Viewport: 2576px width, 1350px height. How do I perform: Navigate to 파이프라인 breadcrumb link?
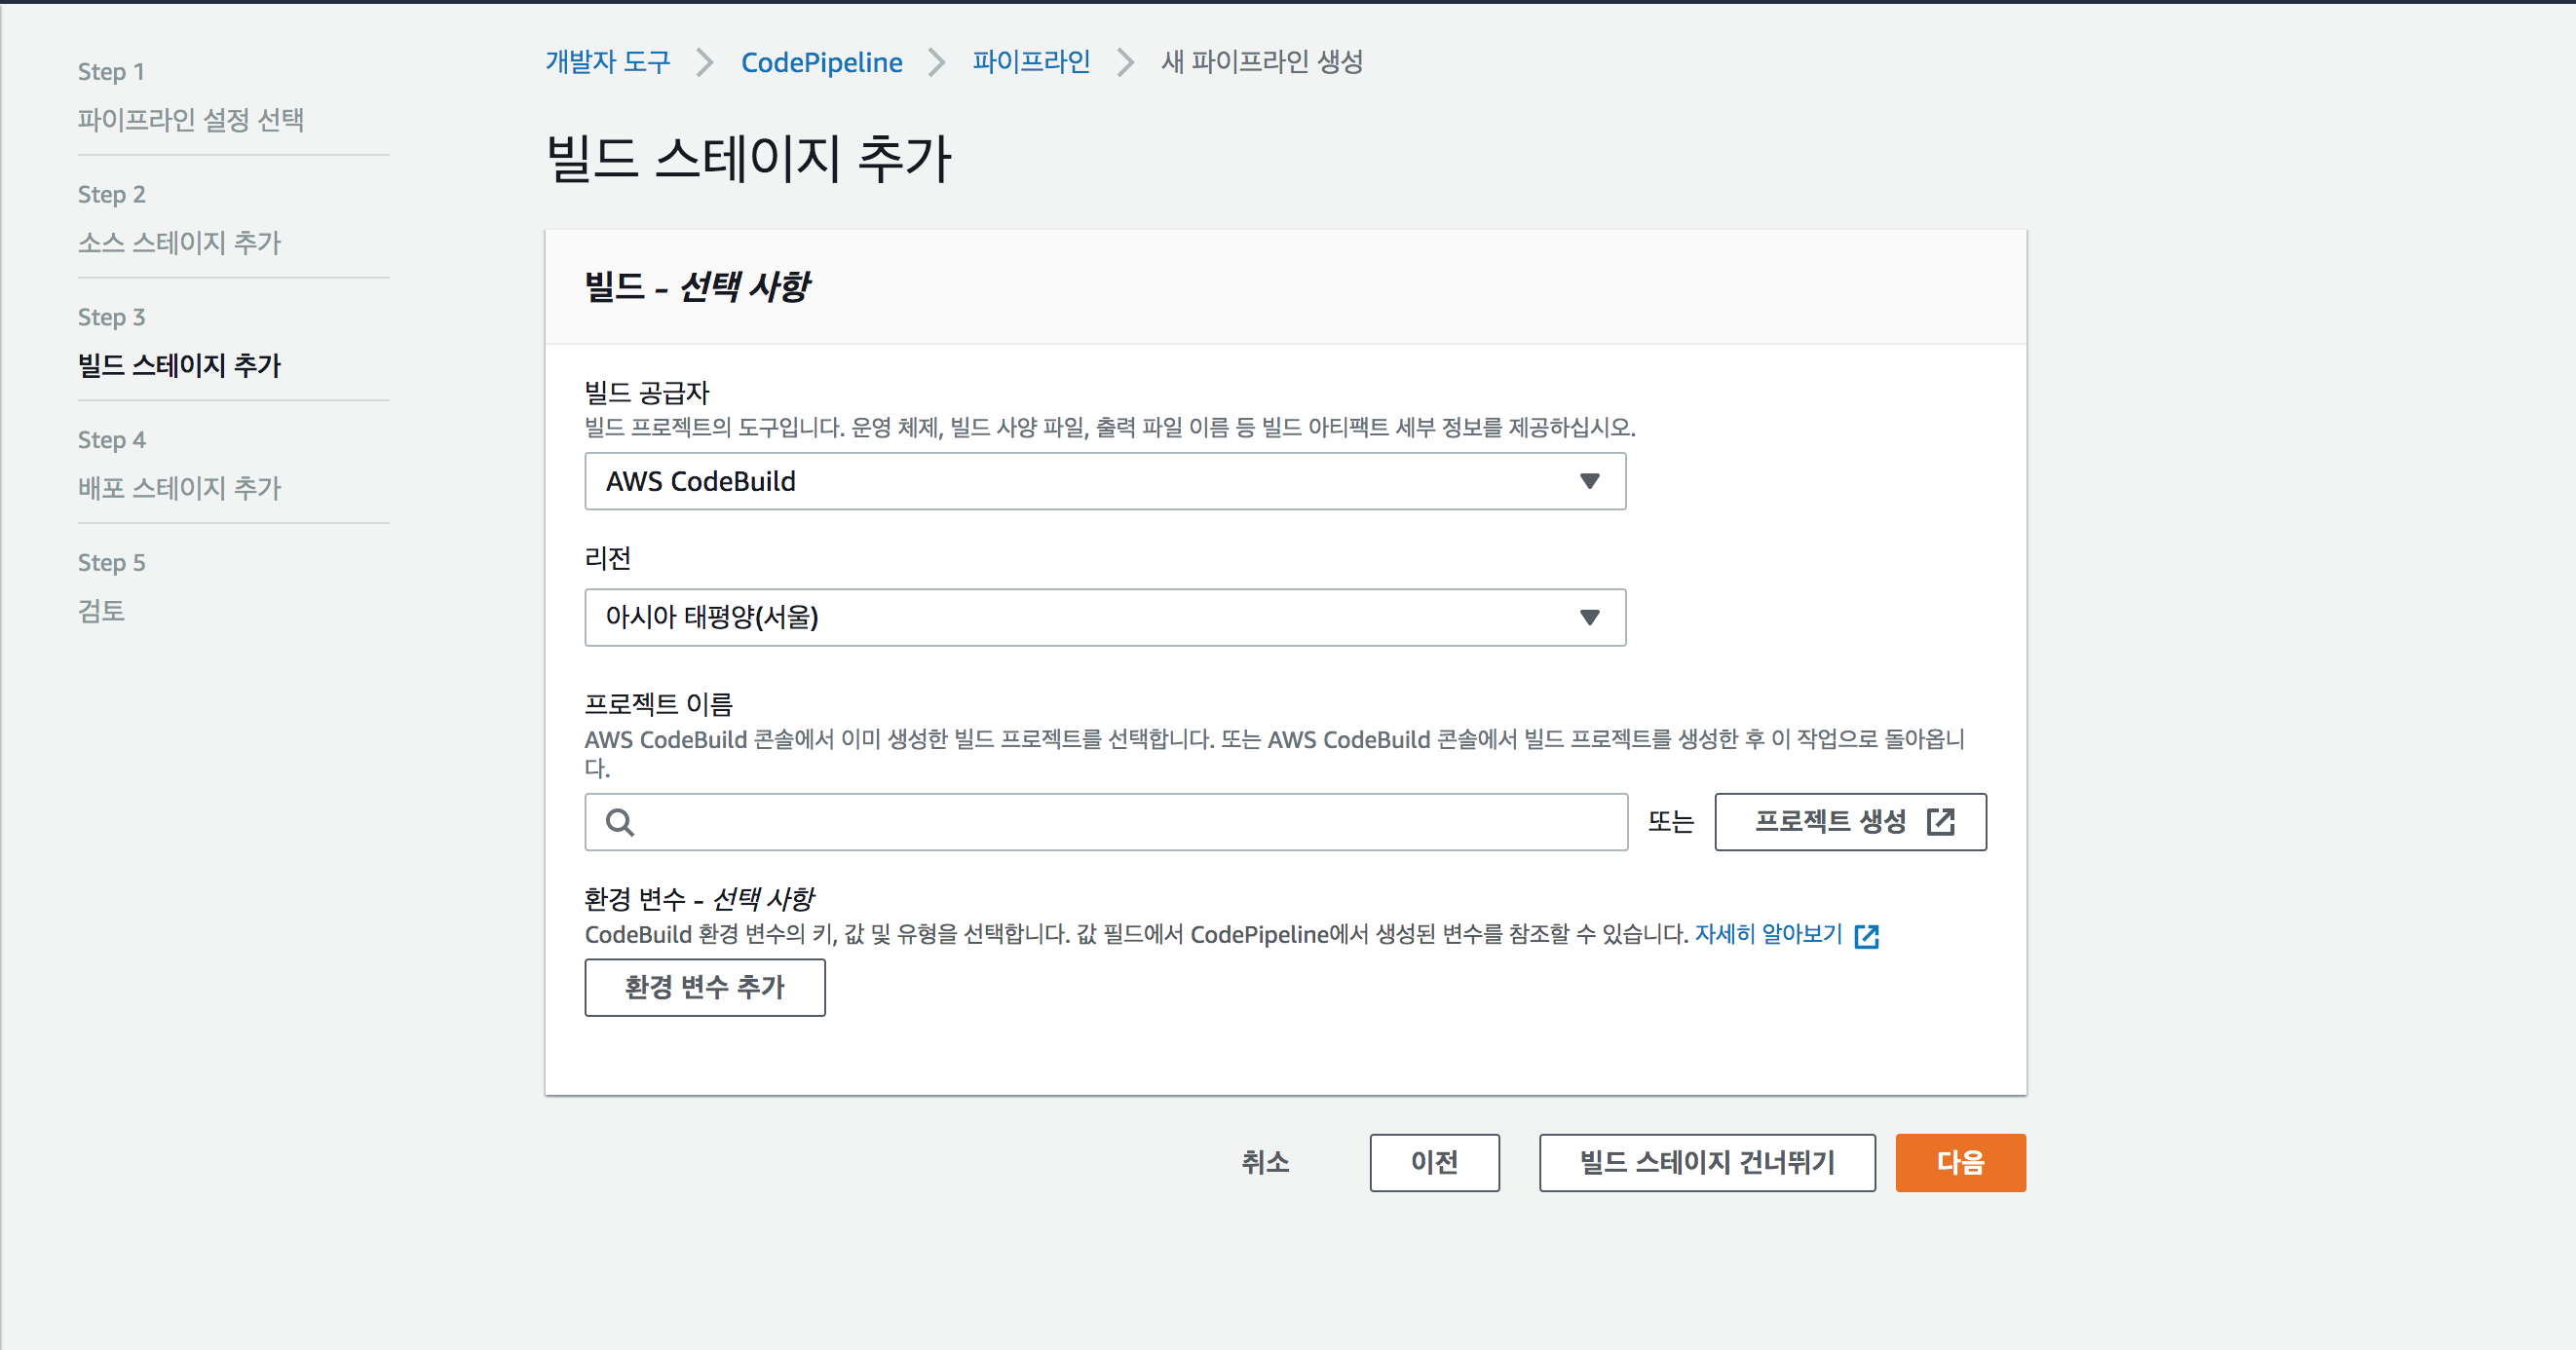(1031, 62)
